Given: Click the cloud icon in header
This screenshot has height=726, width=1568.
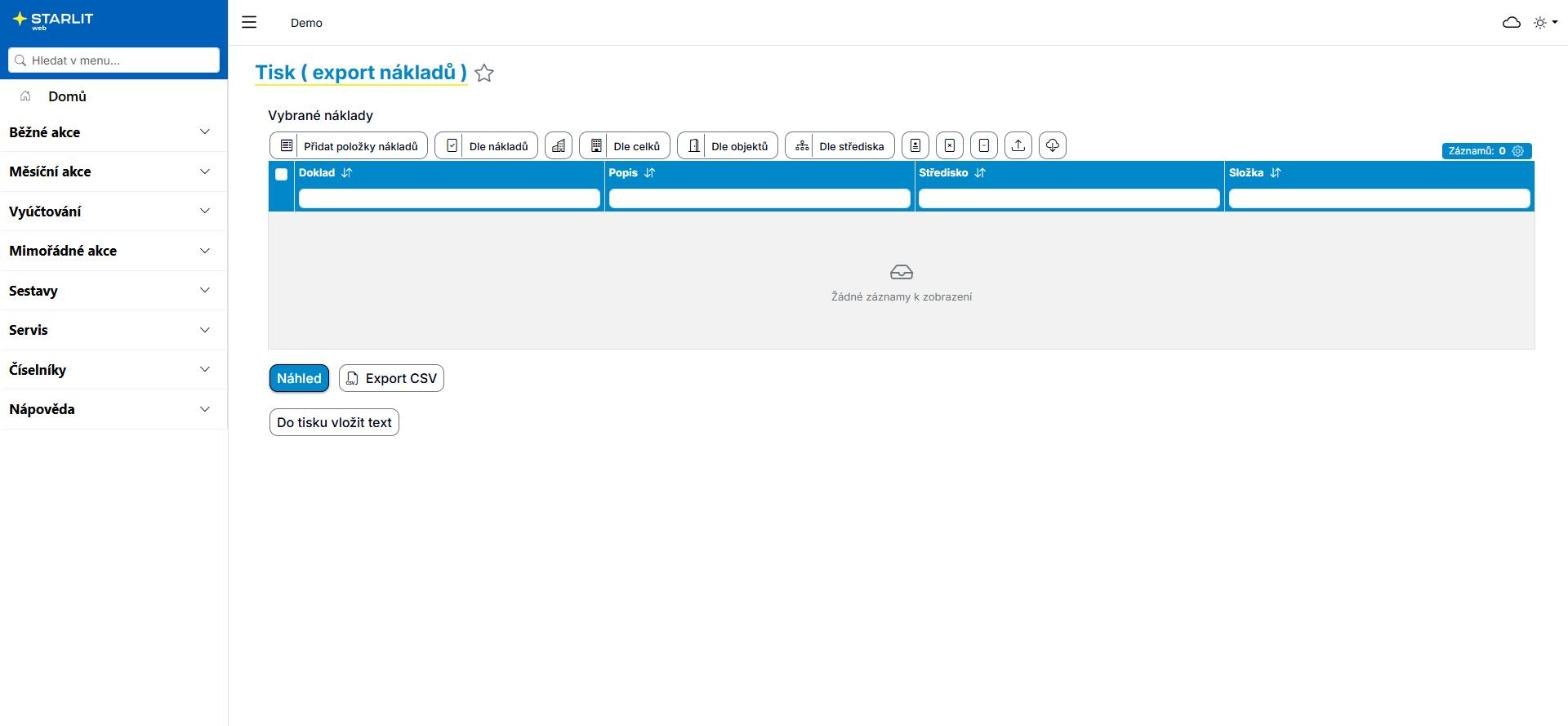Looking at the screenshot, I should (1511, 22).
